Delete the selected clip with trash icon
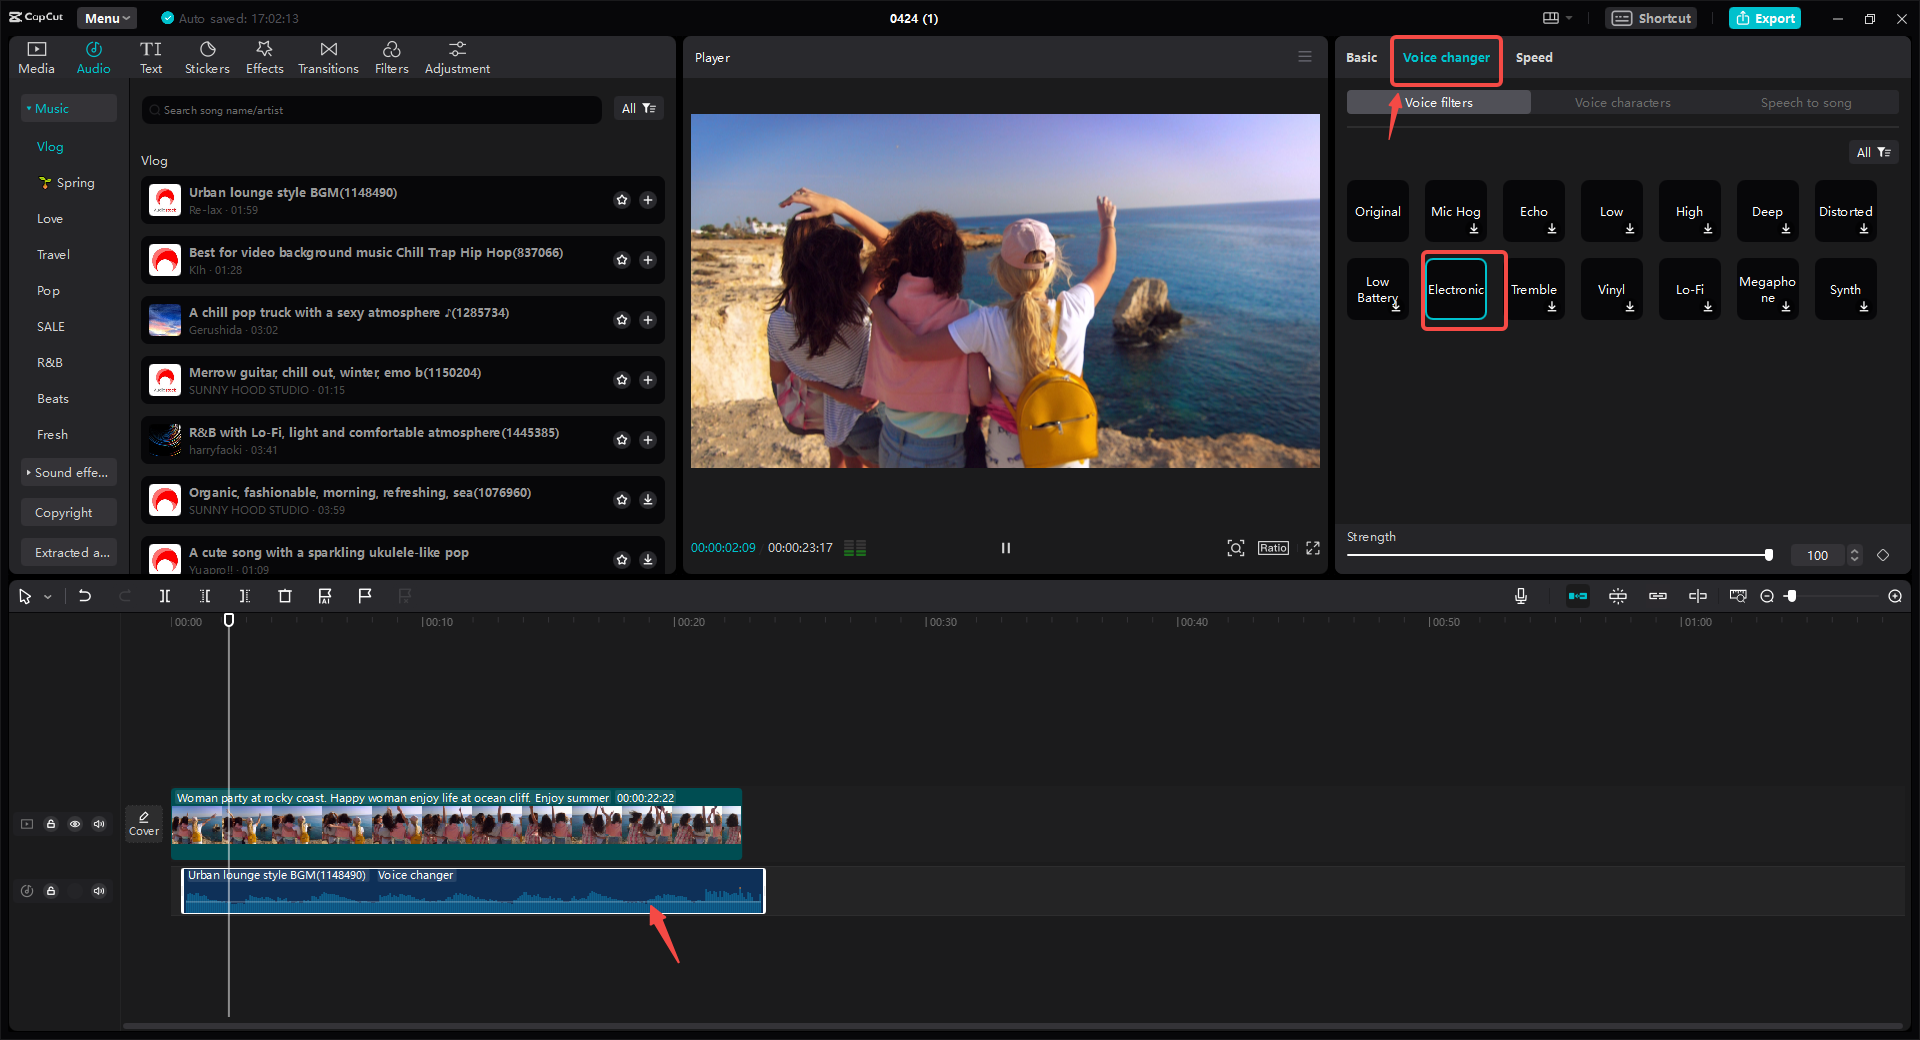The image size is (1920, 1040). point(285,596)
